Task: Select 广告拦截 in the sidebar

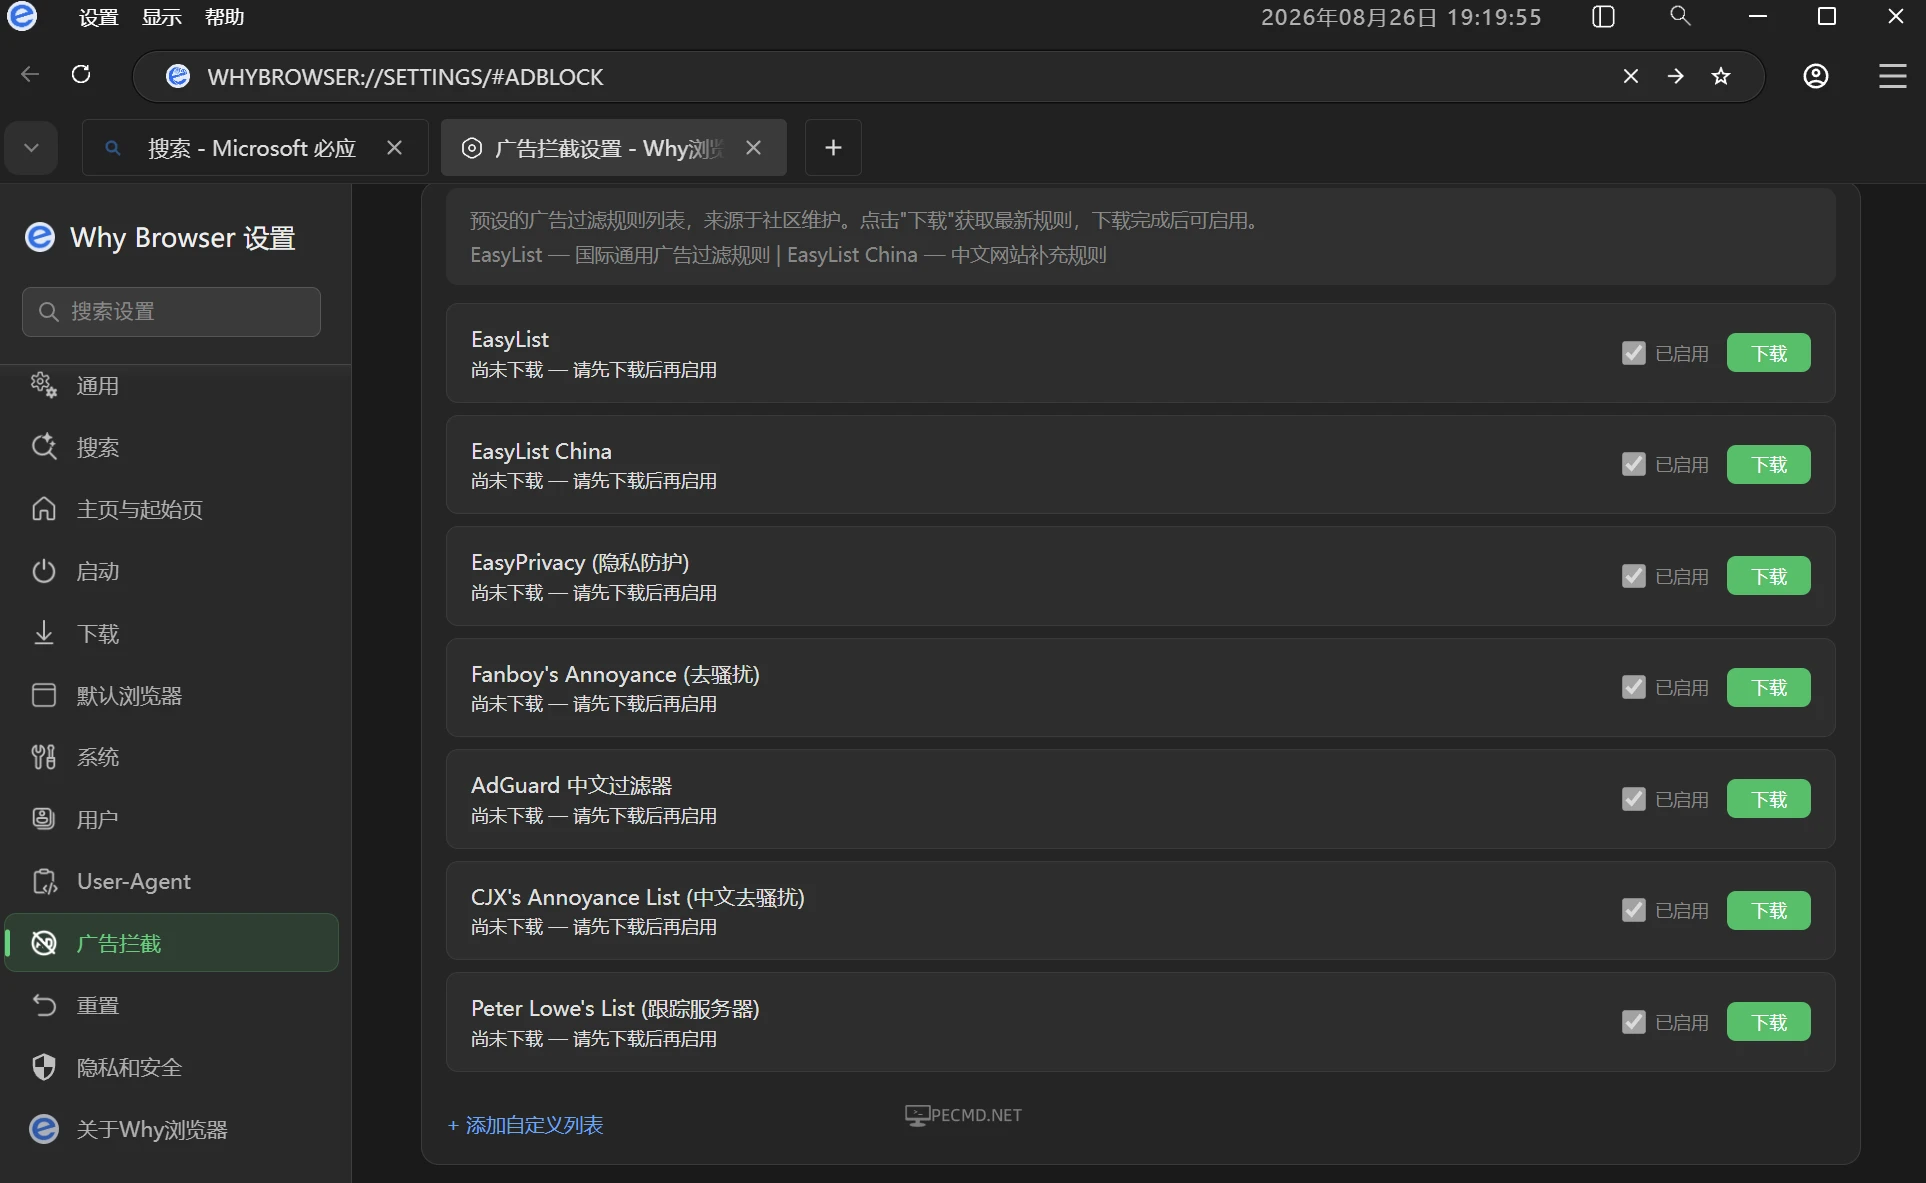Action: coord(172,943)
